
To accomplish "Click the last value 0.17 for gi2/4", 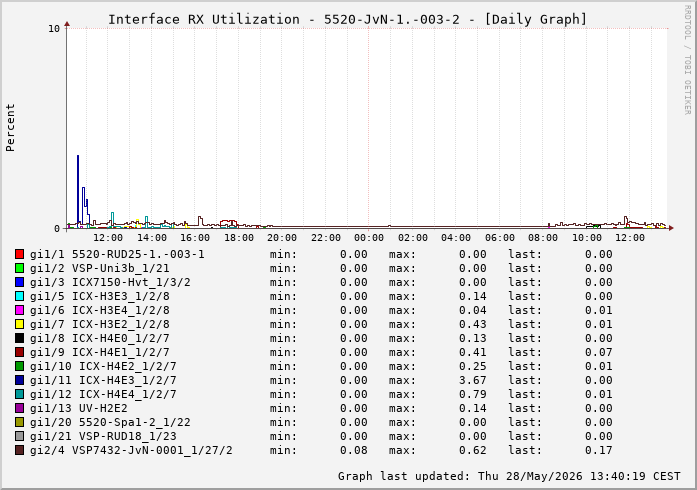I will (x=599, y=450).
